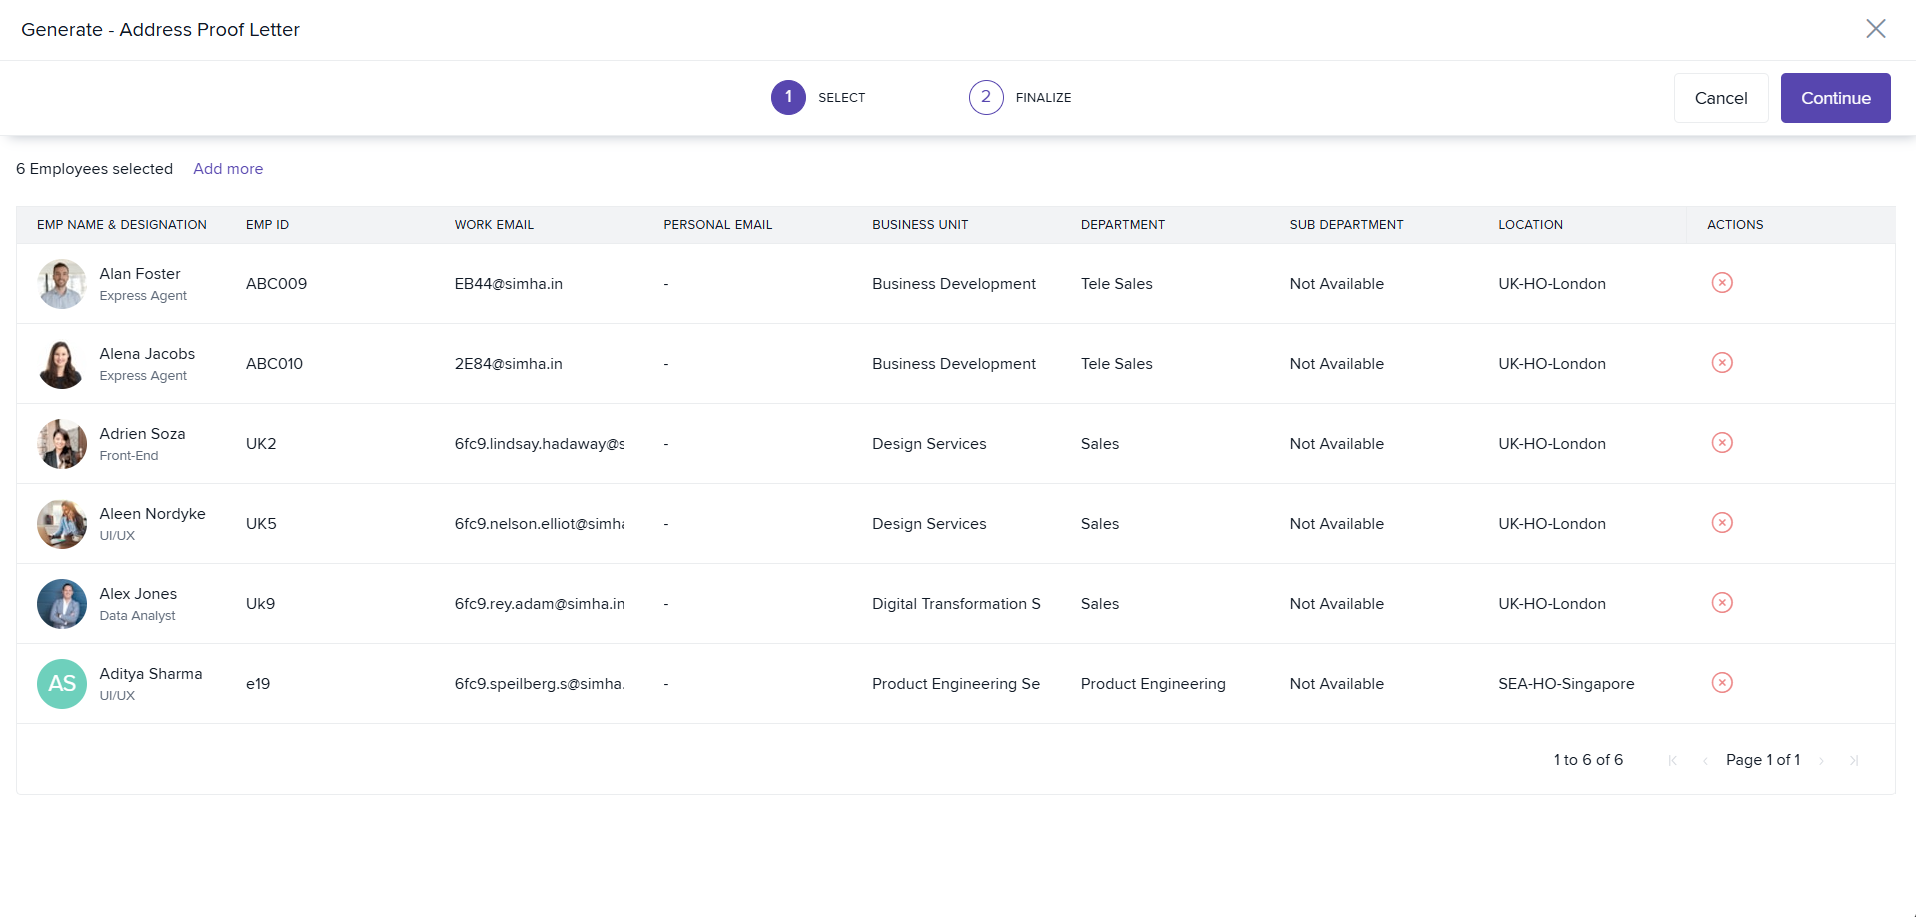The width and height of the screenshot is (1916, 917).
Task: Remove Alena Jacobs from selection
Action: 1722,363
